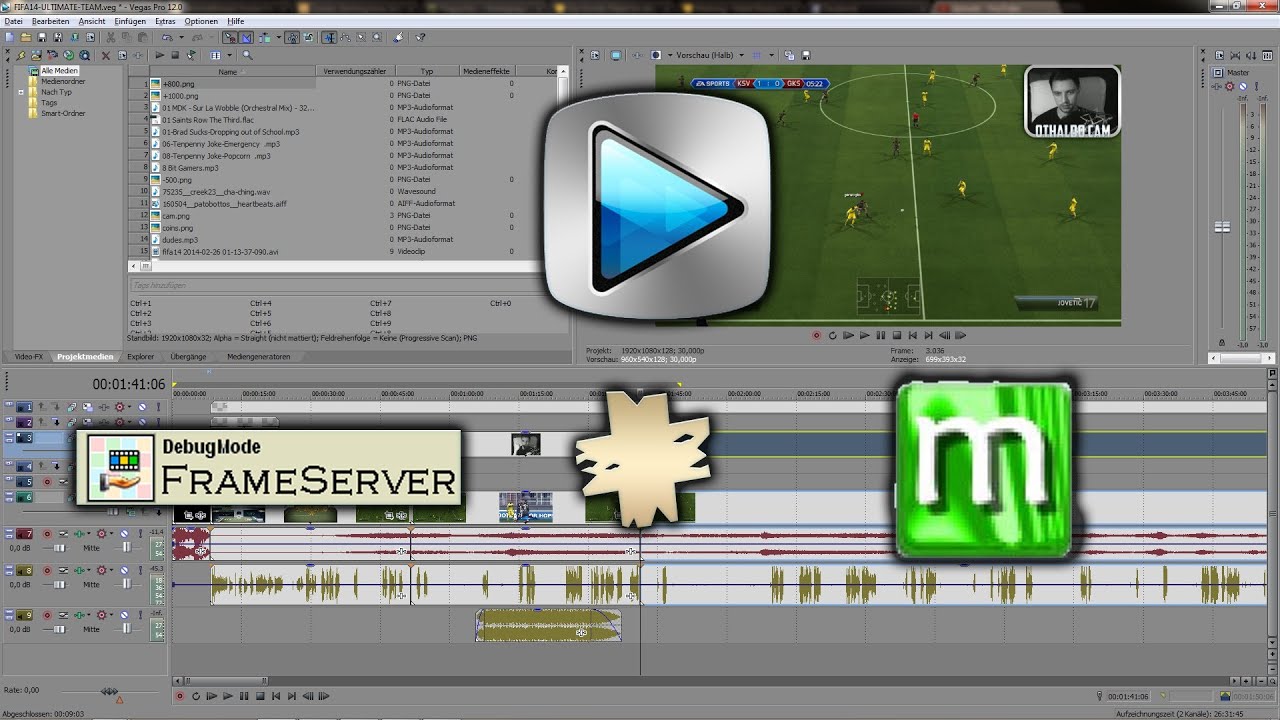Open the Undo history dropdown arrow
The height and width of the screenshot is (720, 1280).
[x=182, y=37]
